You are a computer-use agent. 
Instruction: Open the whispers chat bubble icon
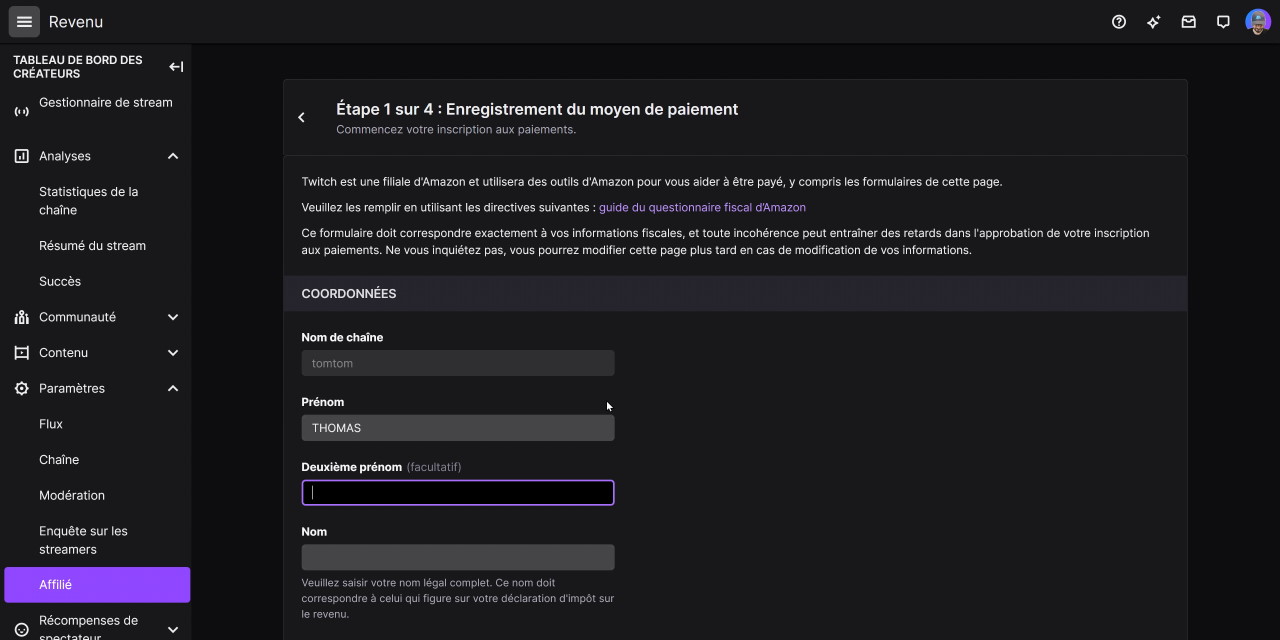tap(1222, 22)
